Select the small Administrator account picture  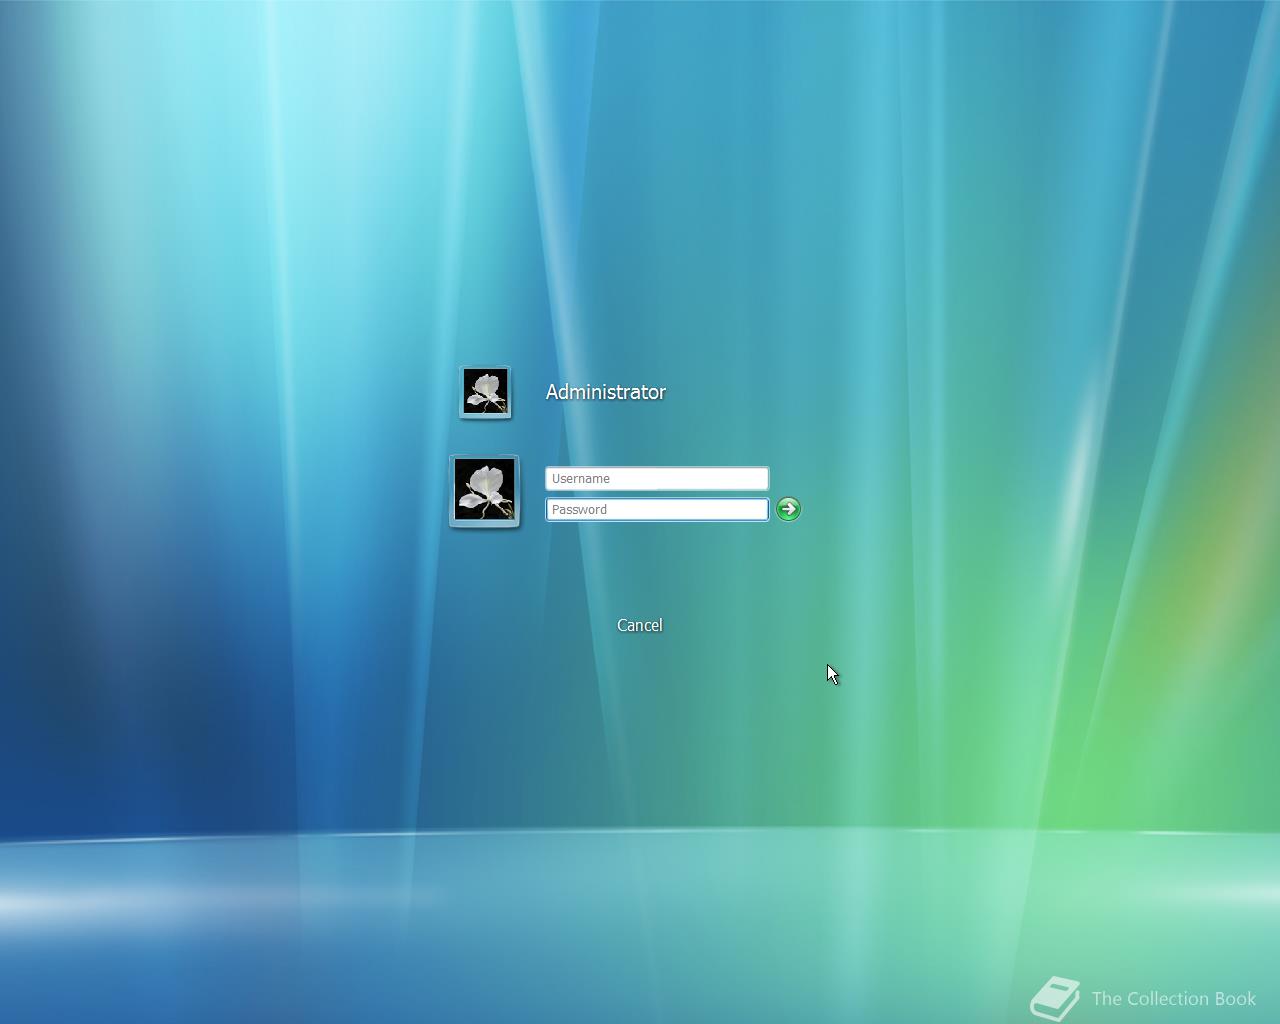485,392
